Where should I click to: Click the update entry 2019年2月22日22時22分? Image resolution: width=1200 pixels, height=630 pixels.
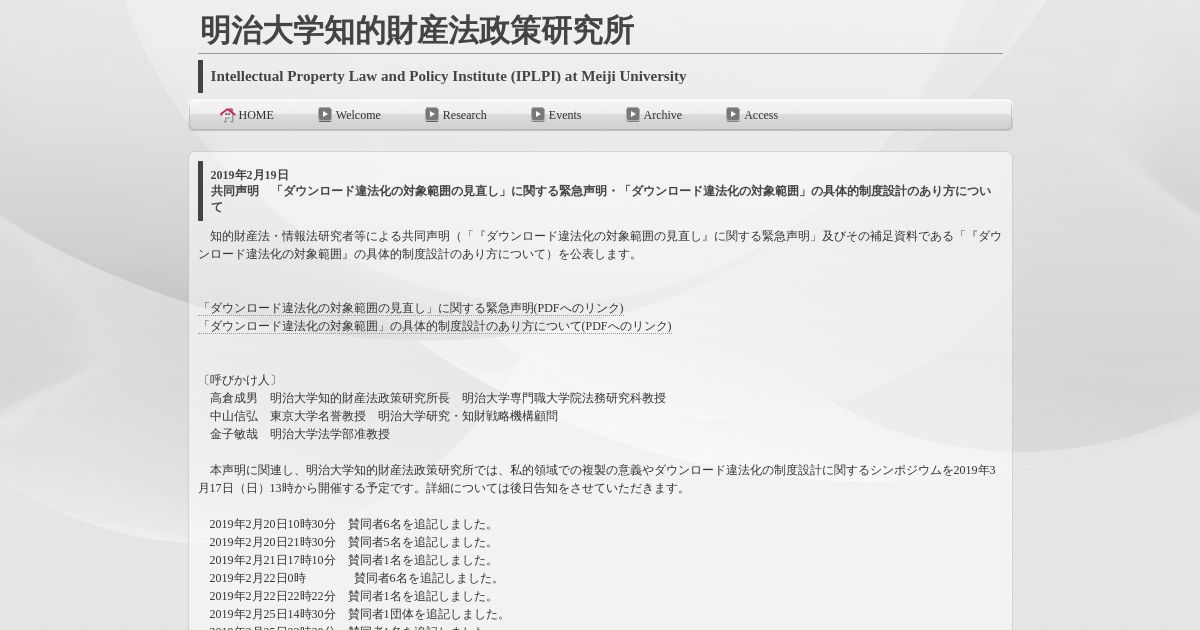[353, 596]
